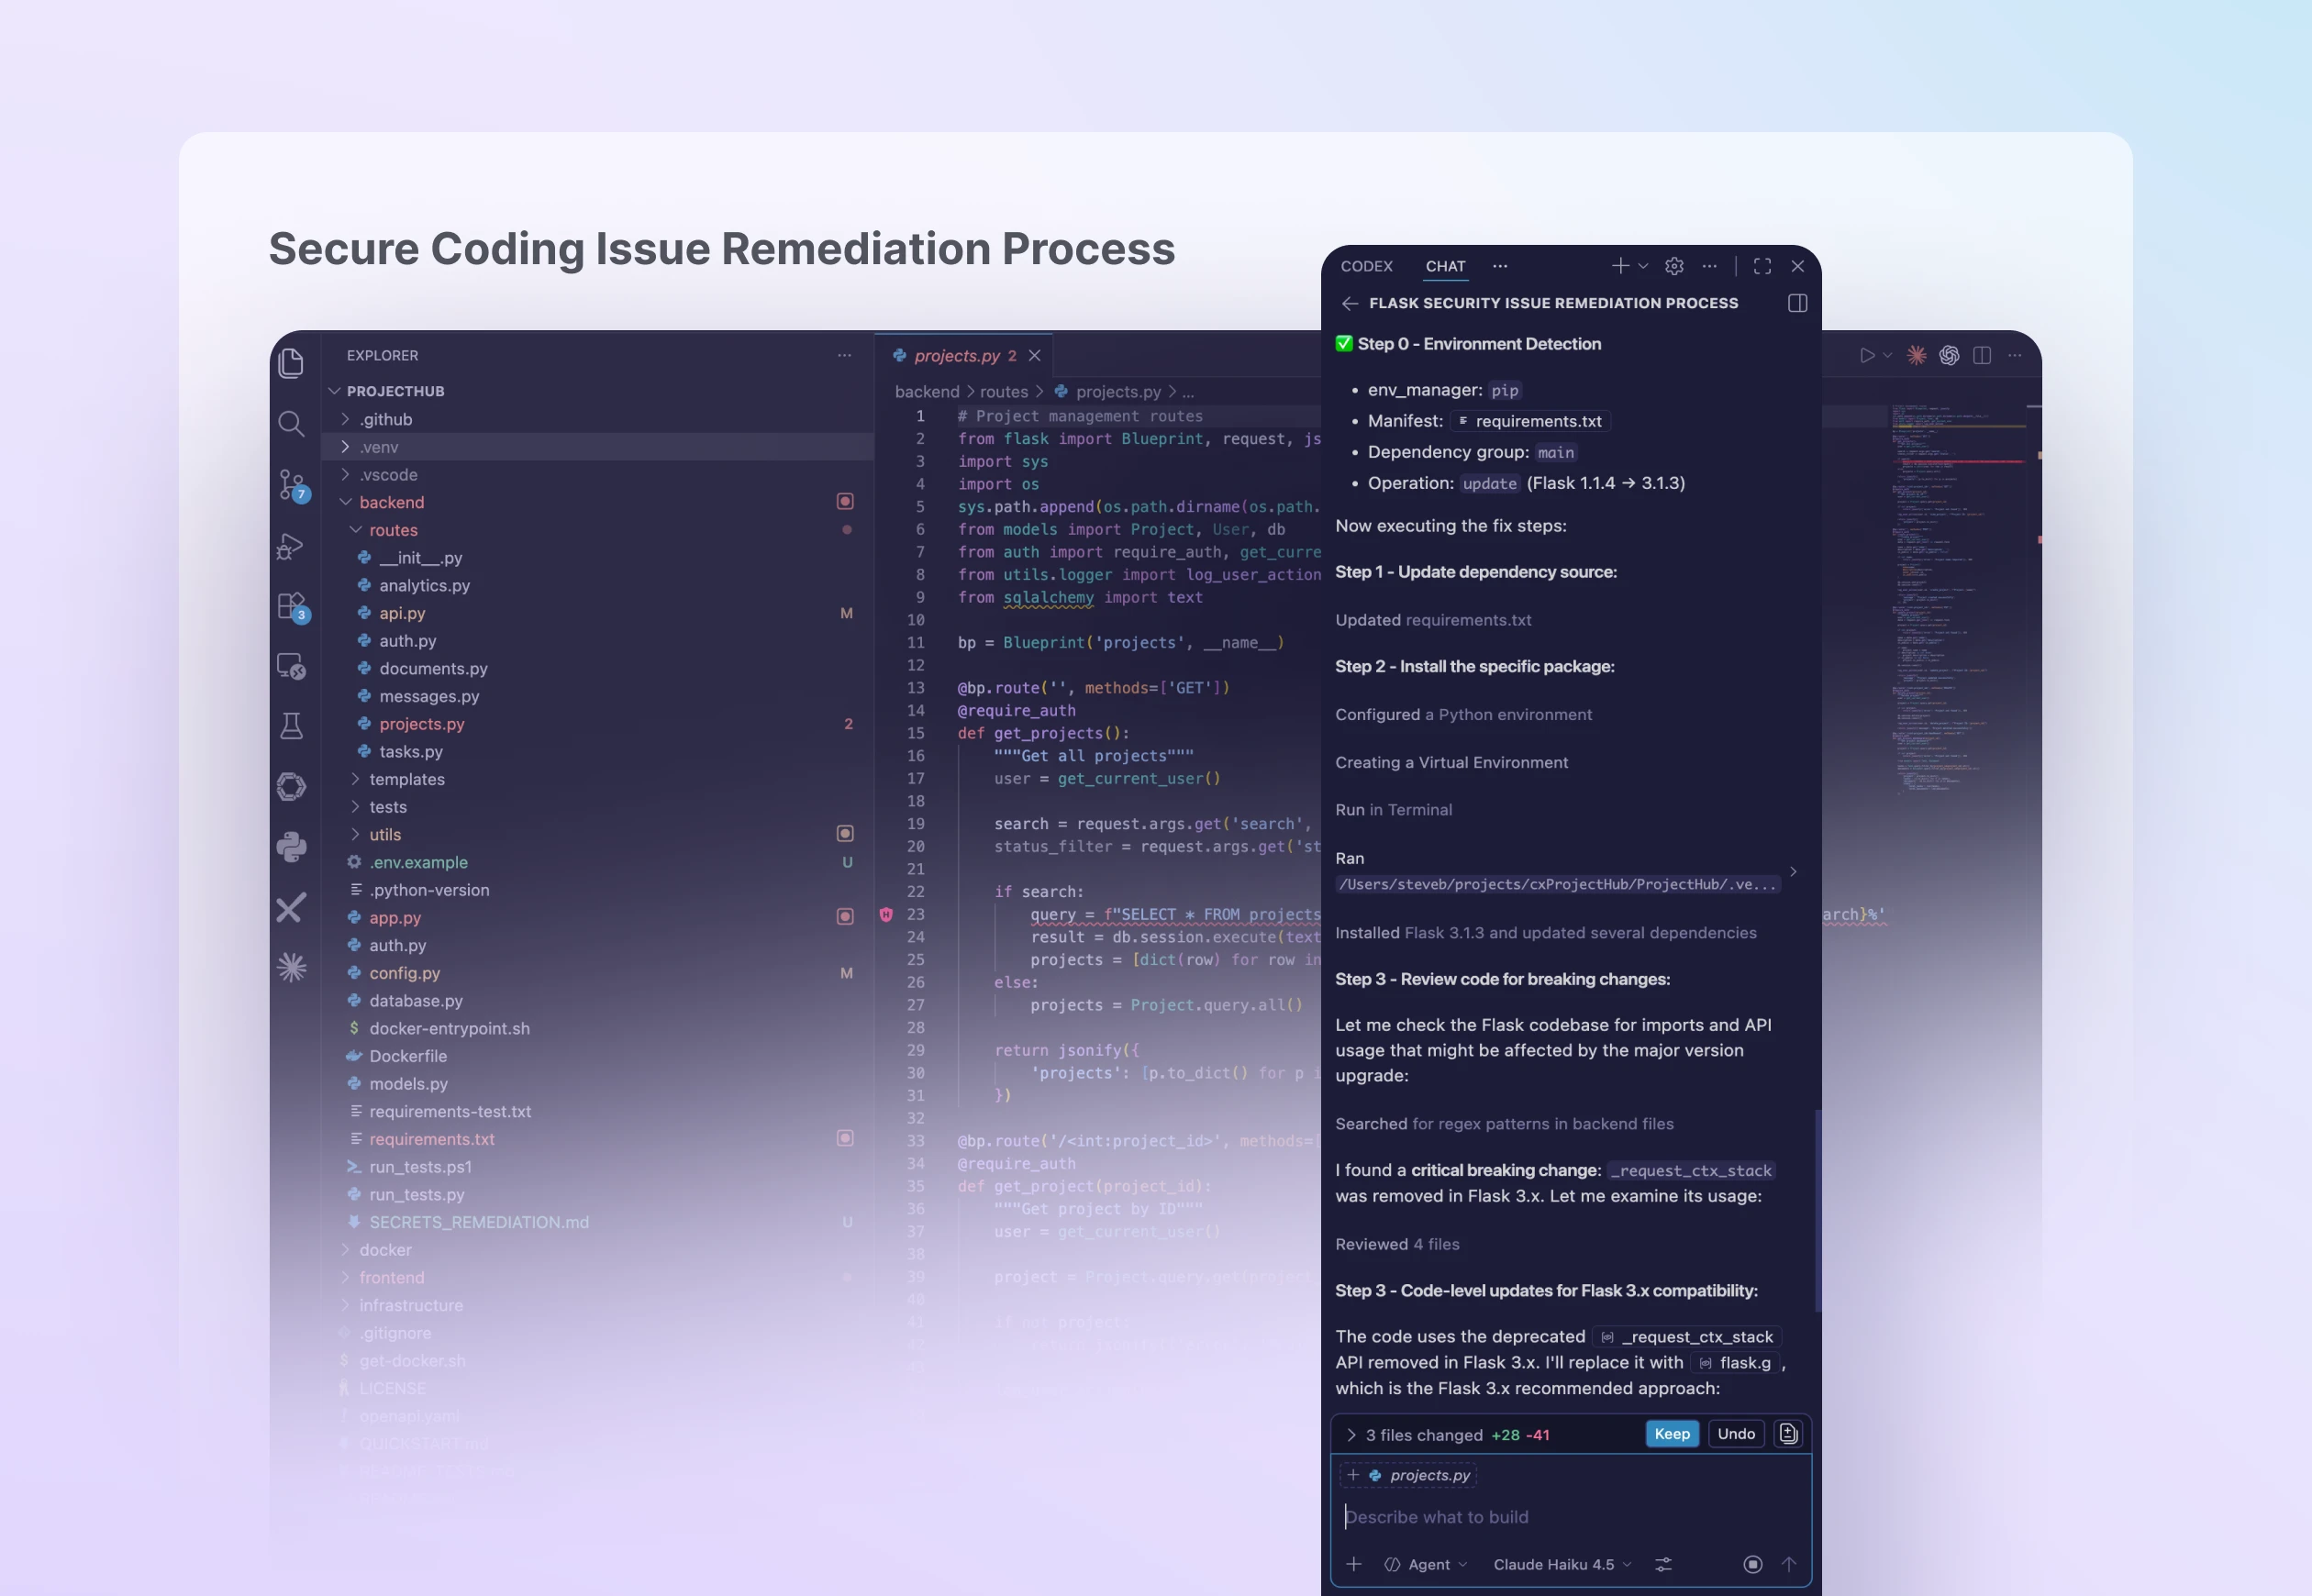Select the Python extension icon in activity bar

pyautogui.click(x=291, y=846)
